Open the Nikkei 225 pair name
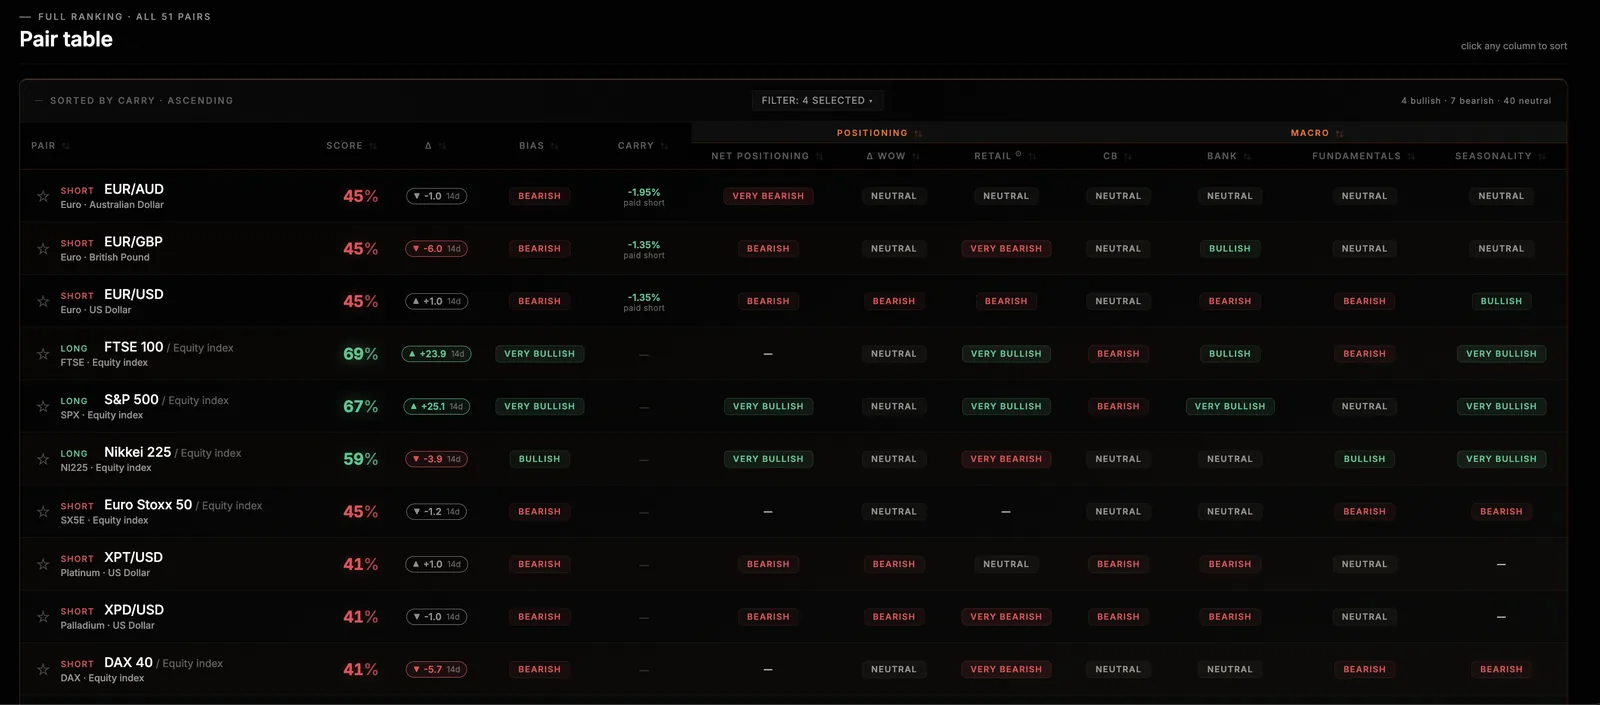Screen dimensions: 1600x705 pyautogui.click(x=137, y=452)
